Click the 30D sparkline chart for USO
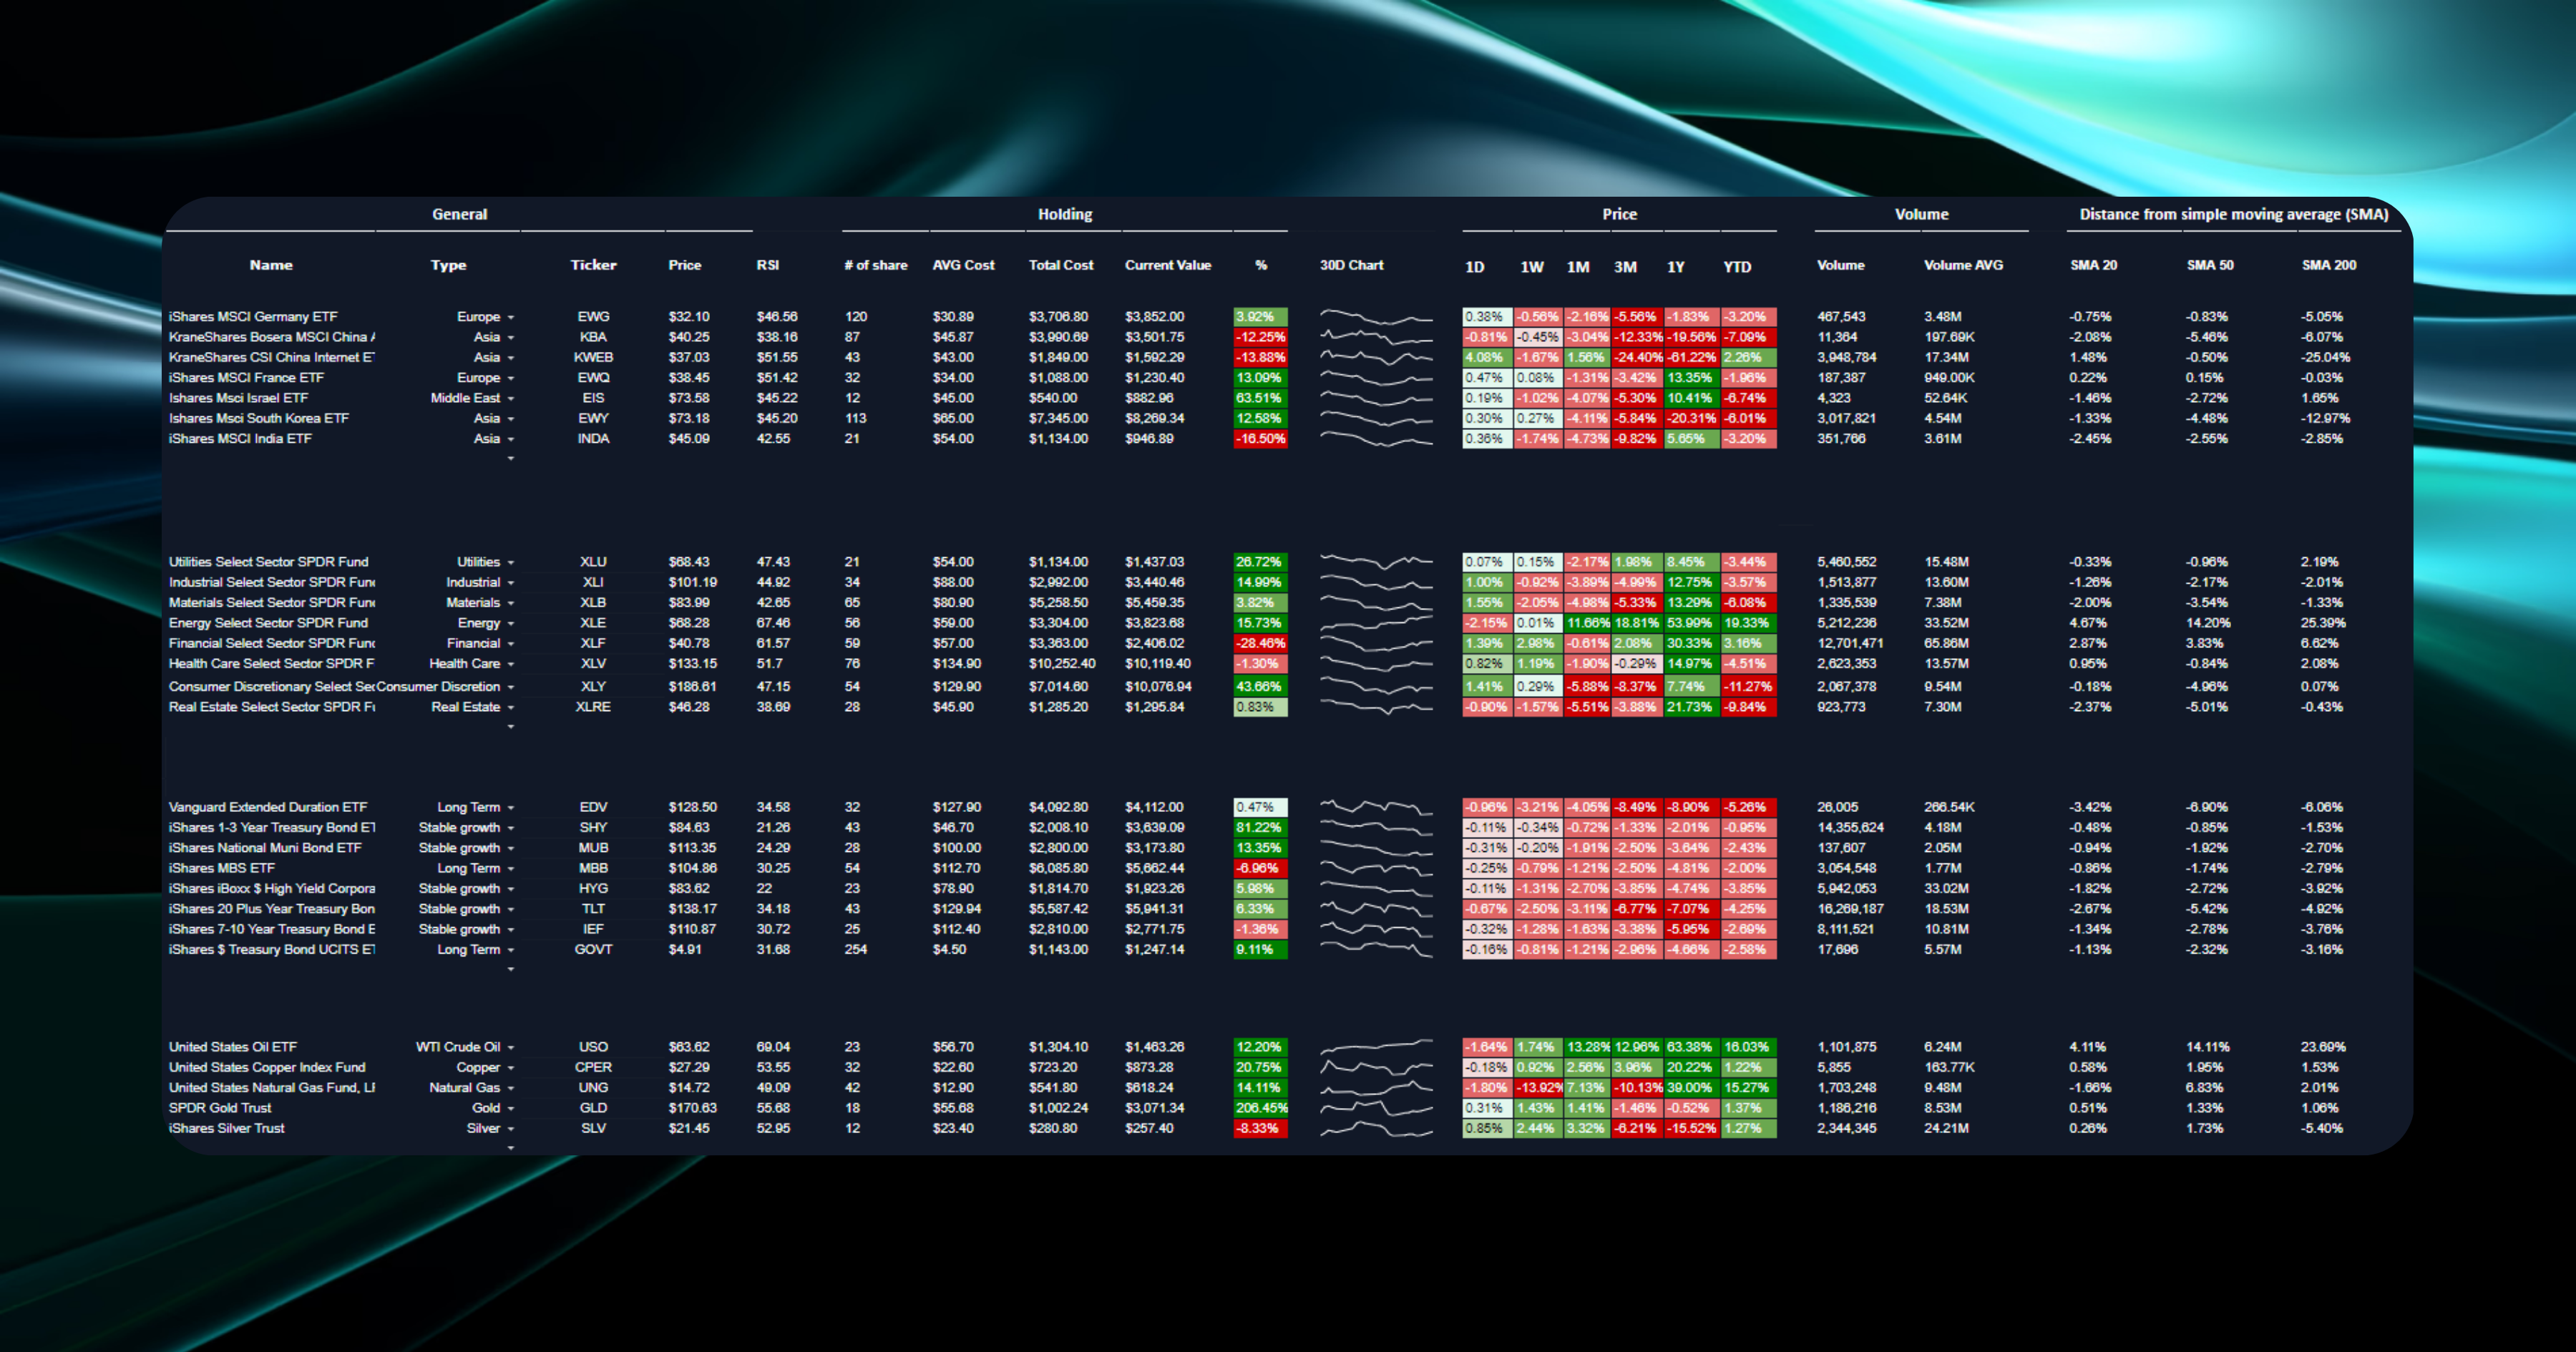2576x1352 pixels. (x=1375, y=1047)
